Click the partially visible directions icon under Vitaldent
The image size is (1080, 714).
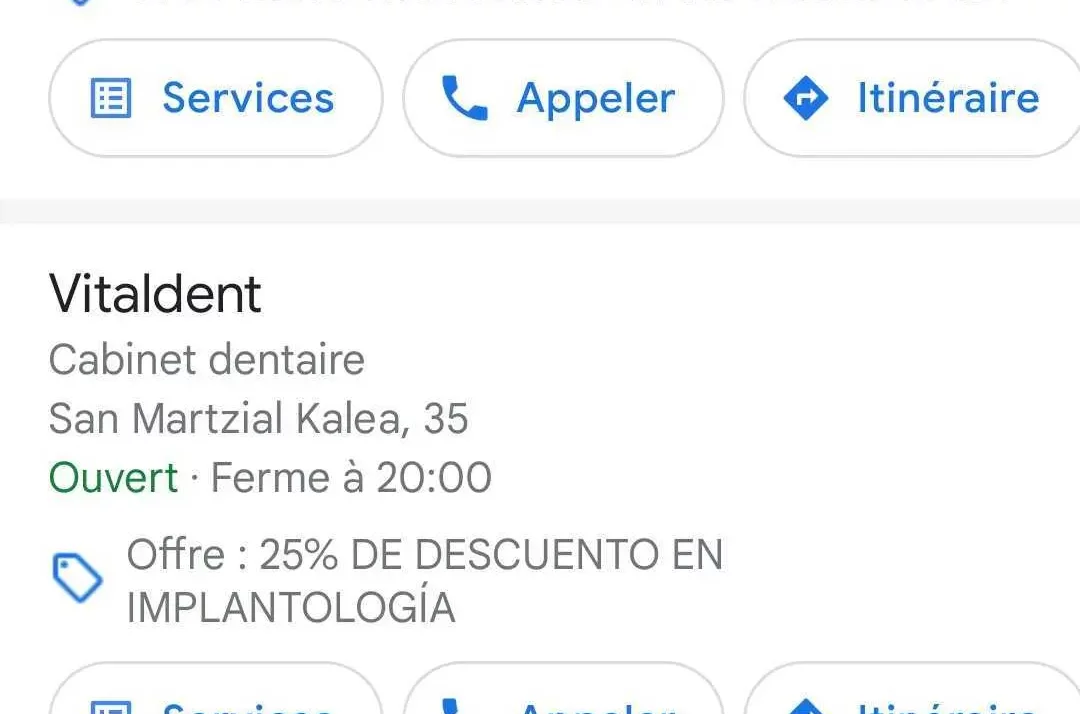click(x=806, y=707)
